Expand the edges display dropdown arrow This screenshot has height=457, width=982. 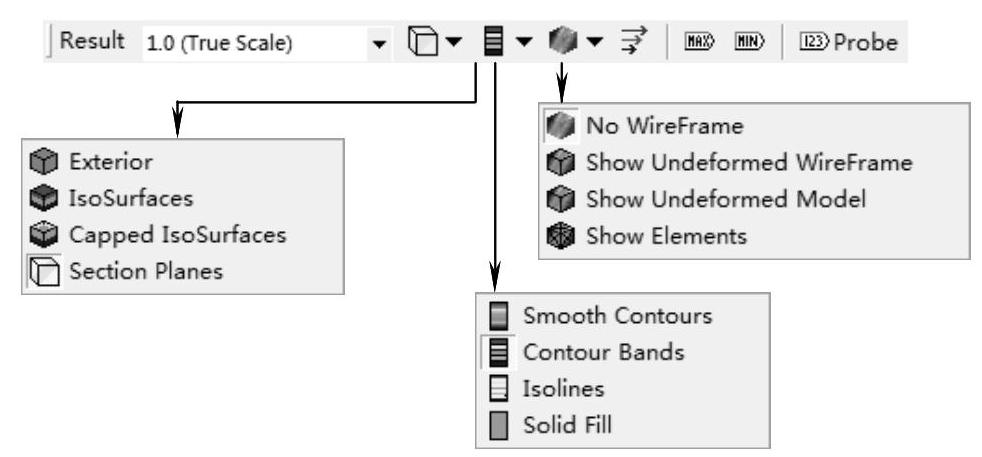594,43
